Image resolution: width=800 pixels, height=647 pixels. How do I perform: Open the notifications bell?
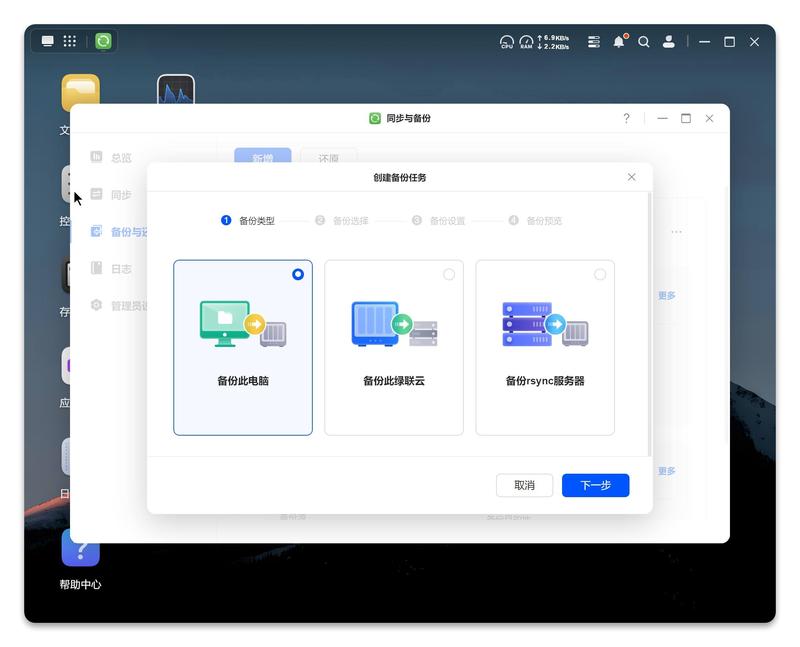[x=619, y=41]
